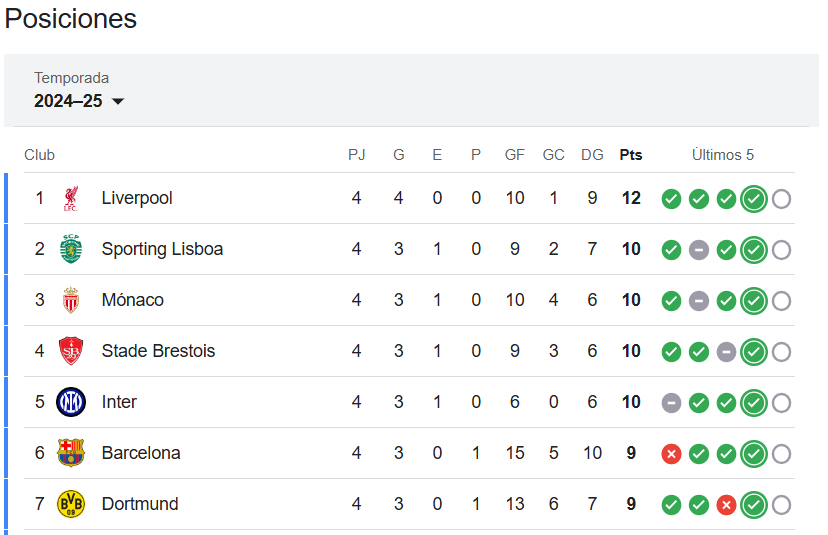This screenshot has height=535, width=828.
Task: Click Inter's first gray draw icon
Action: (671, 403)
